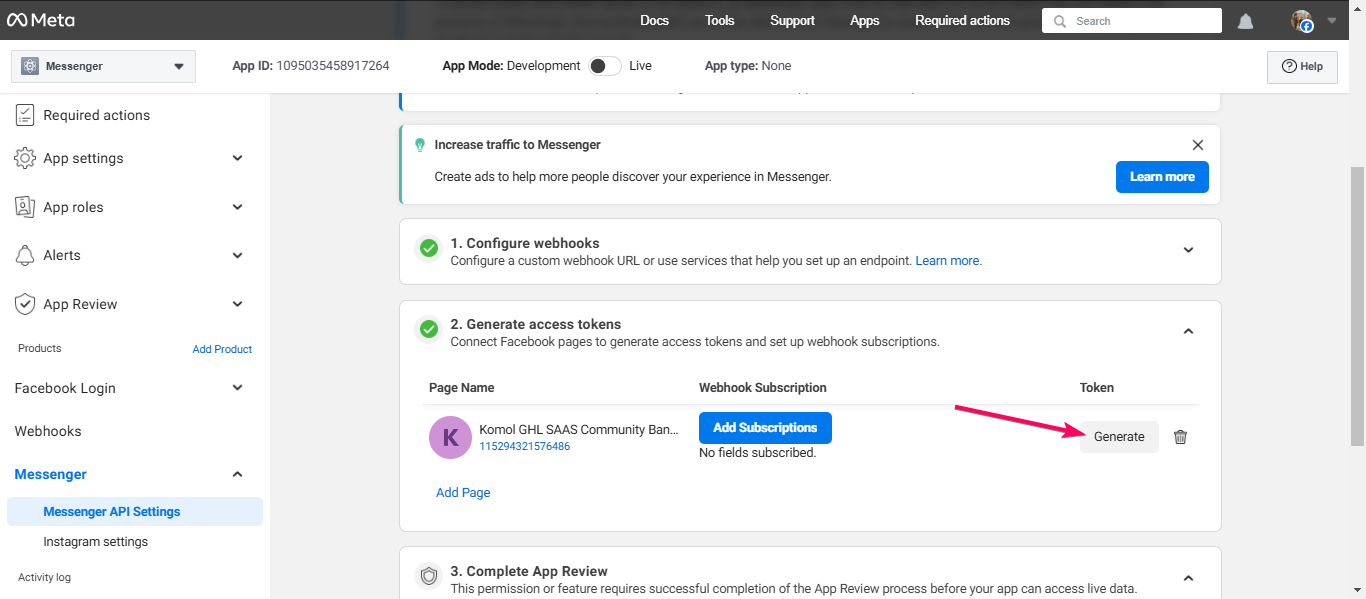This screenshot has height=599, width=1366.
Task: Click the Add Page link
Action: pyautogui.click(x=463, y=493)
